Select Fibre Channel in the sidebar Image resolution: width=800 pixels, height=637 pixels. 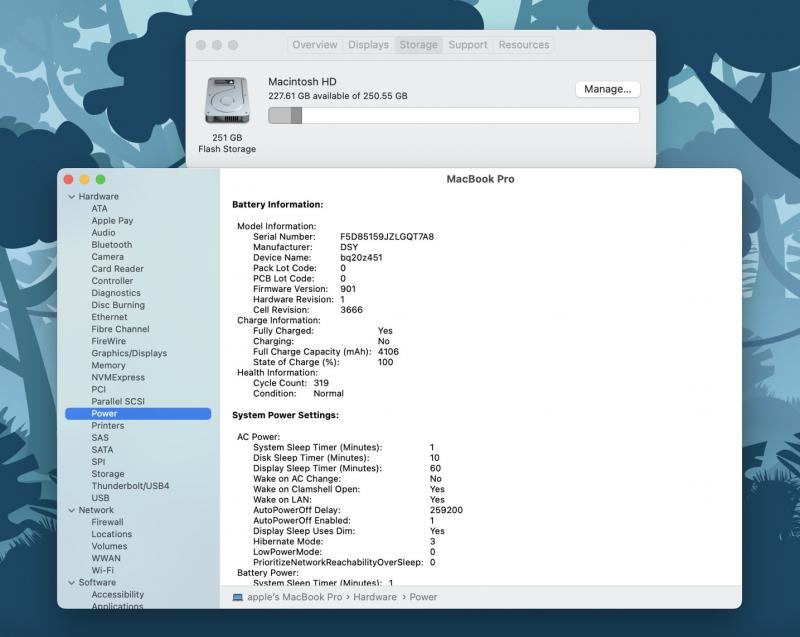[120, 329]
